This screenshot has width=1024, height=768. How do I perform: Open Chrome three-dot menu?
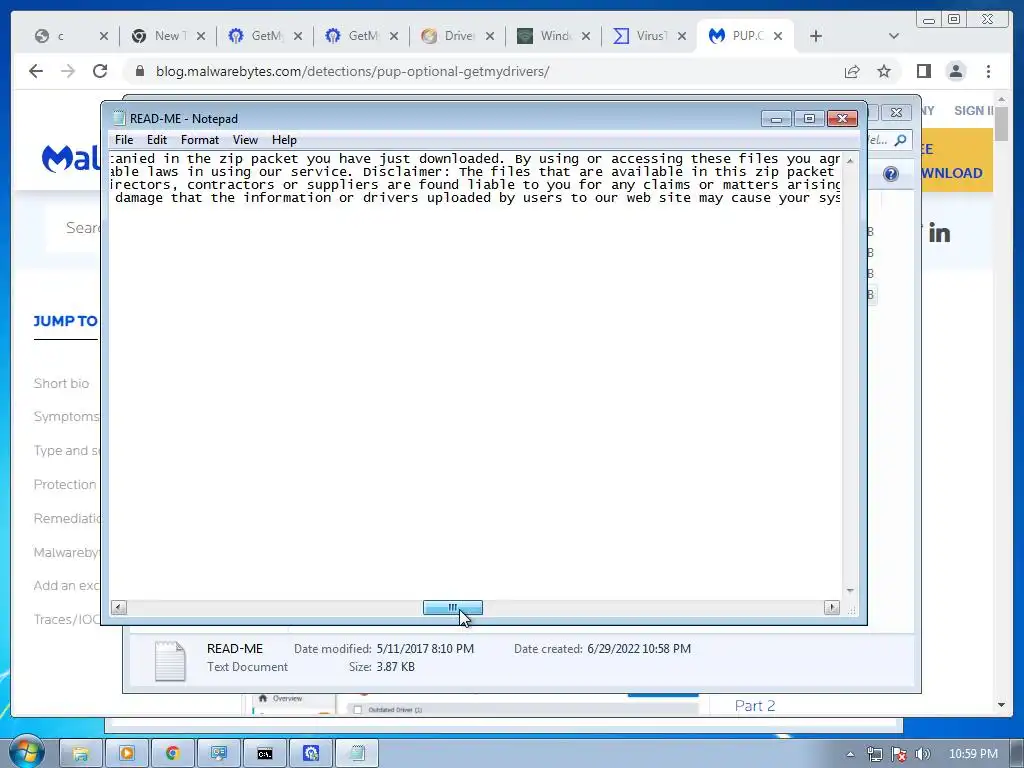point(988,71)
